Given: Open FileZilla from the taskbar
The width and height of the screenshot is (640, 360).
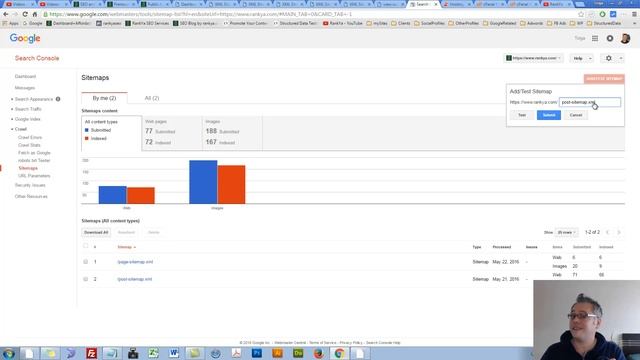Looking at the screenshot, I should coord(91,353).
